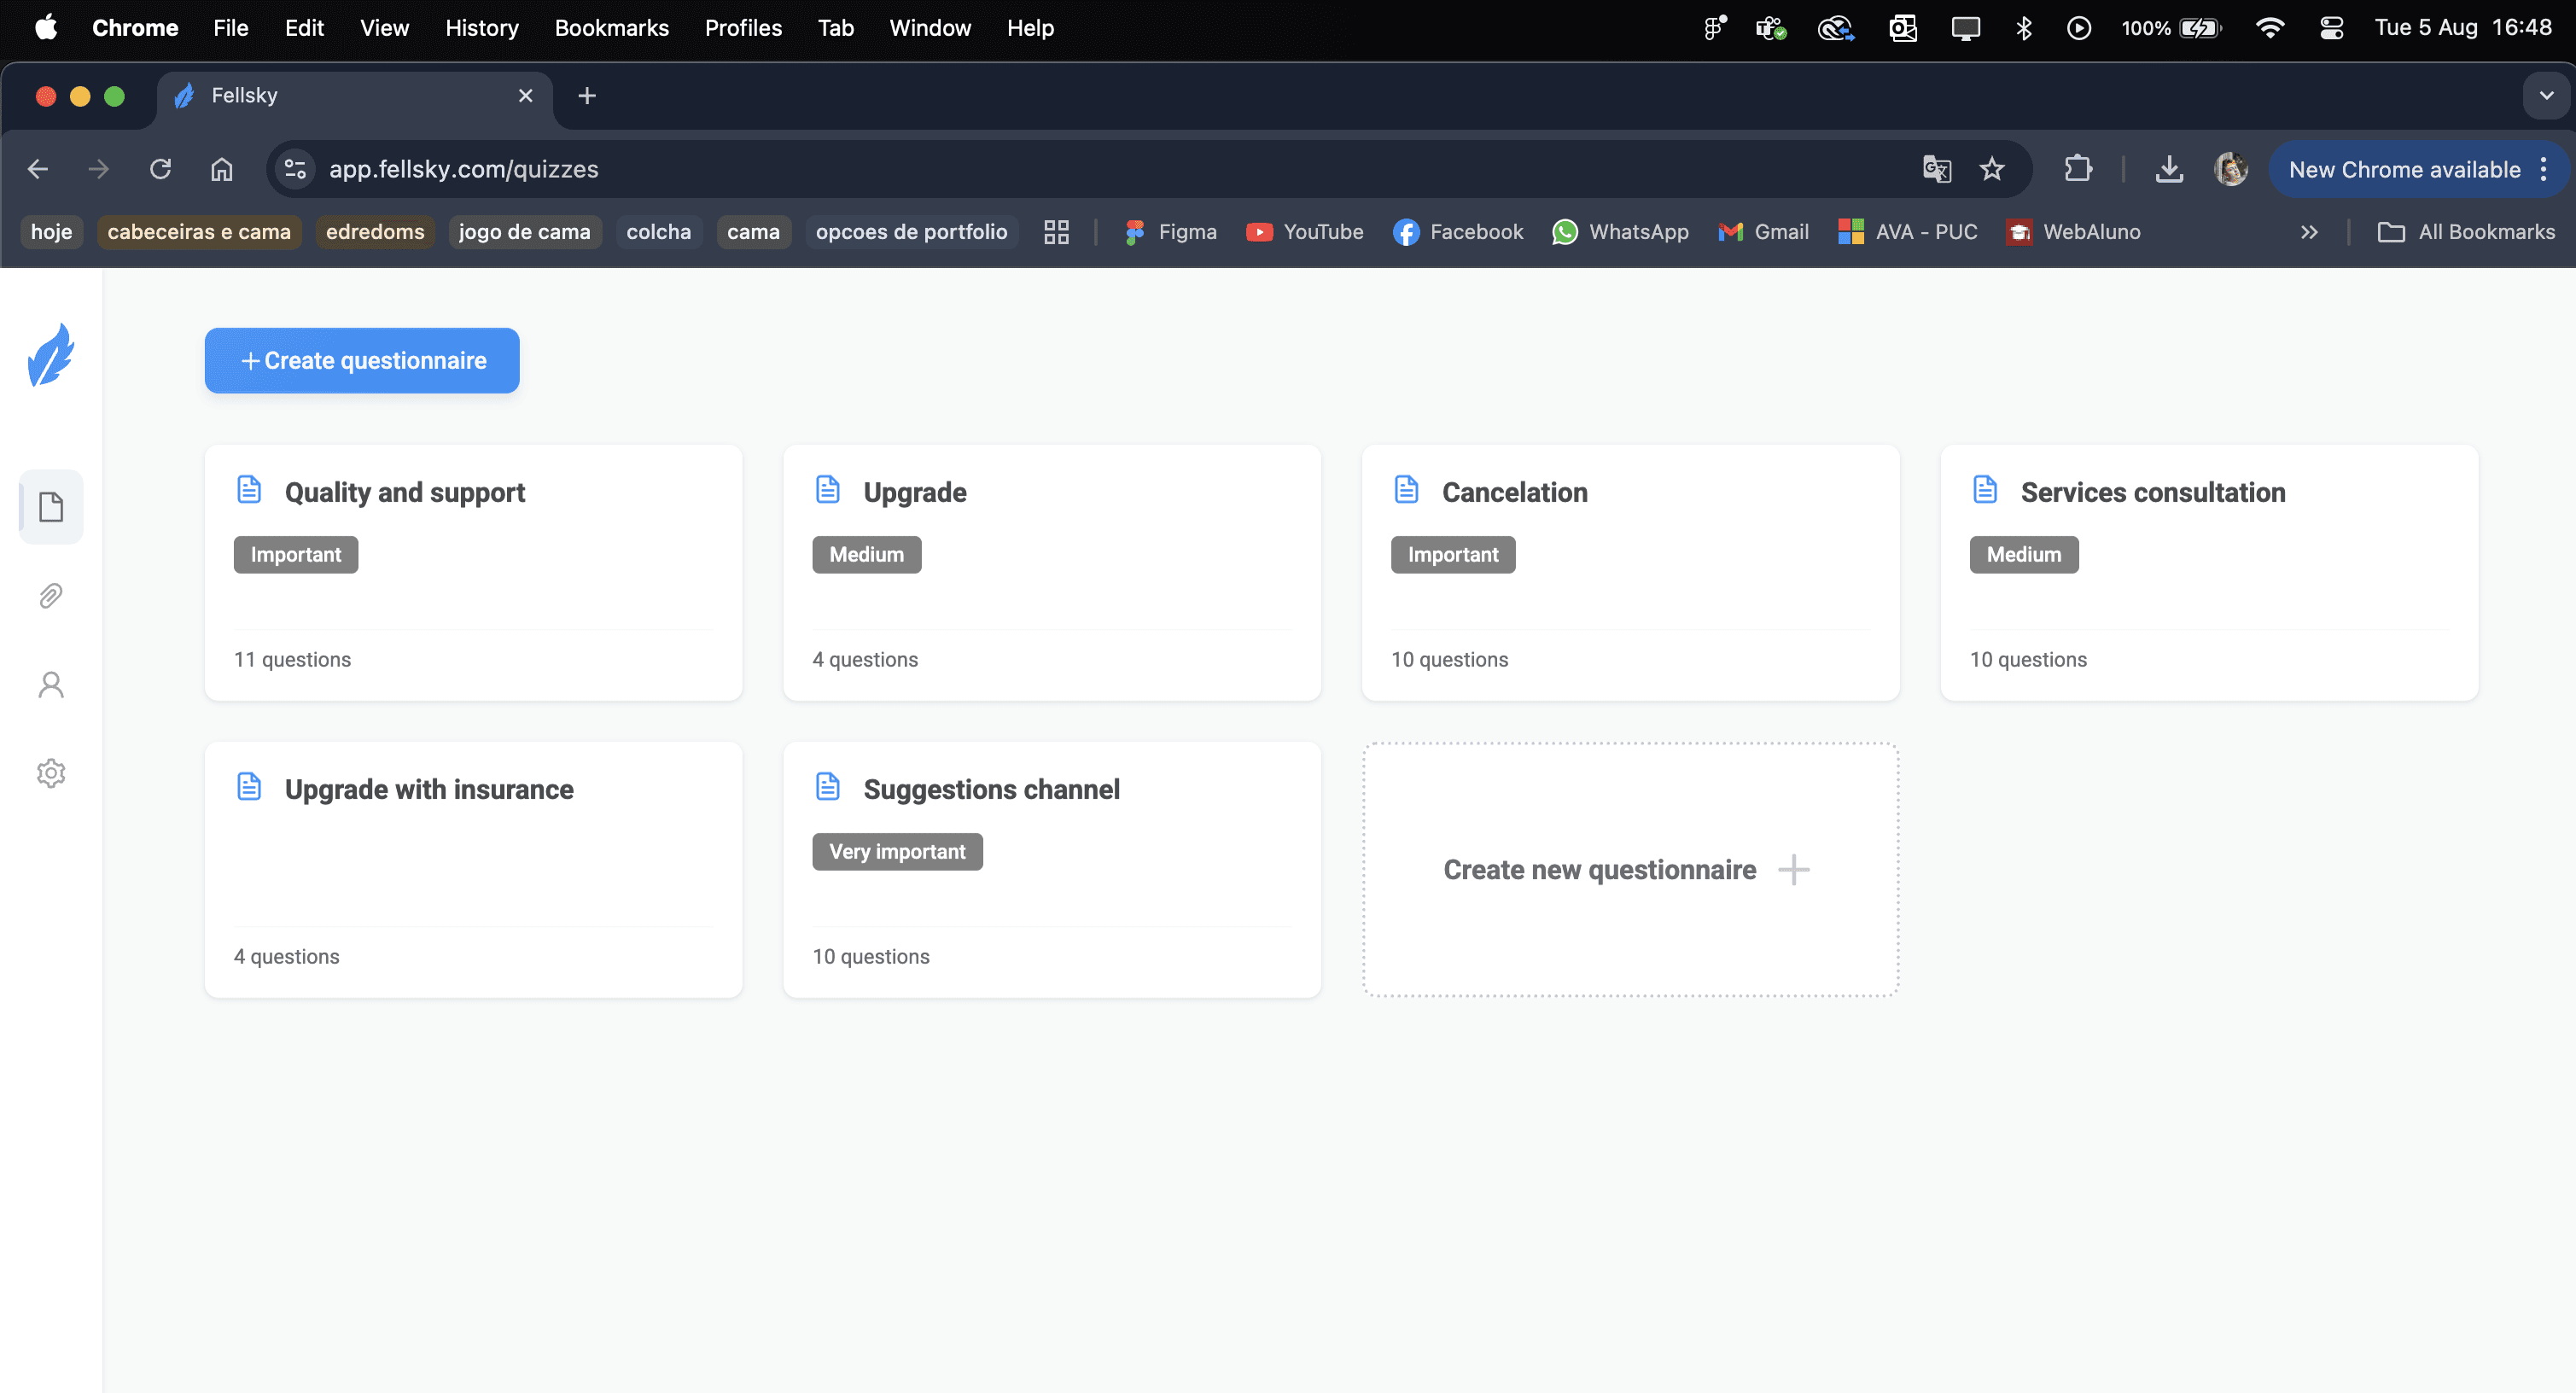Open the Chrome downloads icon
Screen dimensions: 2576x1393
(x=2168, y=169)
